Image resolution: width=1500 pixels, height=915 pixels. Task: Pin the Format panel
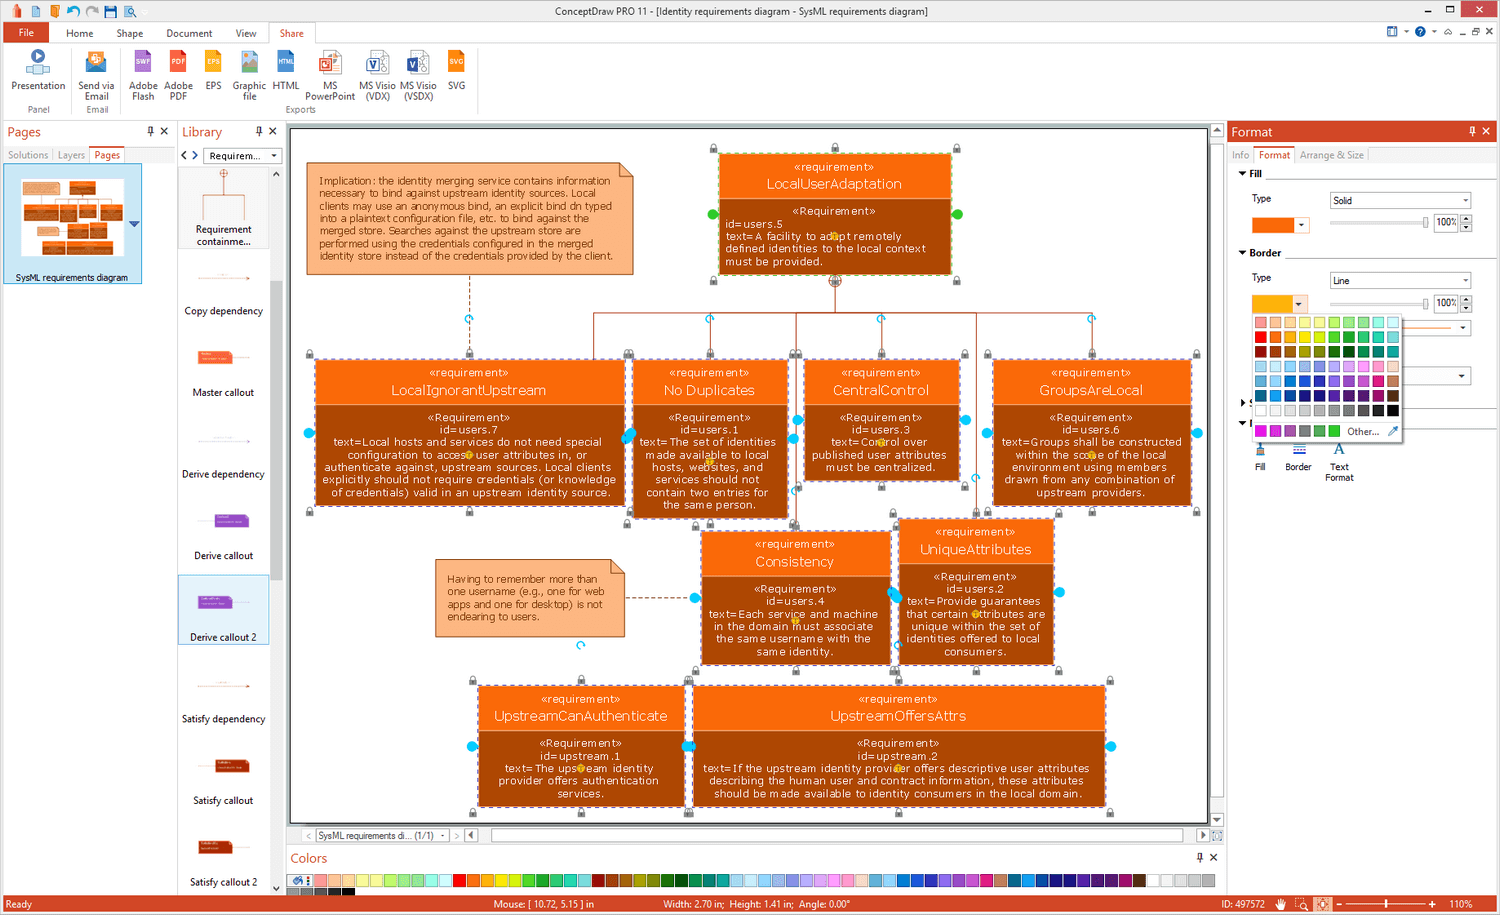point(1471,131)
